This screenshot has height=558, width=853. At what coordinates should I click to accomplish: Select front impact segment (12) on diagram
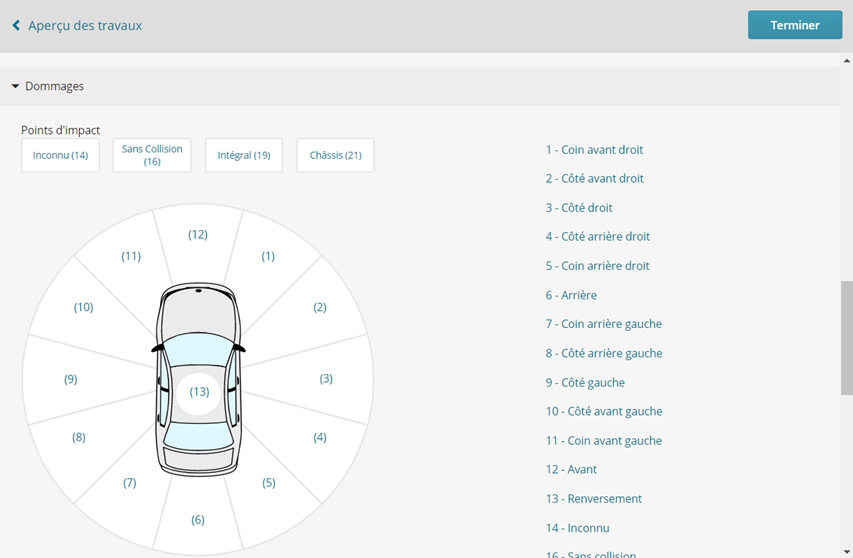tap(198, 235)
